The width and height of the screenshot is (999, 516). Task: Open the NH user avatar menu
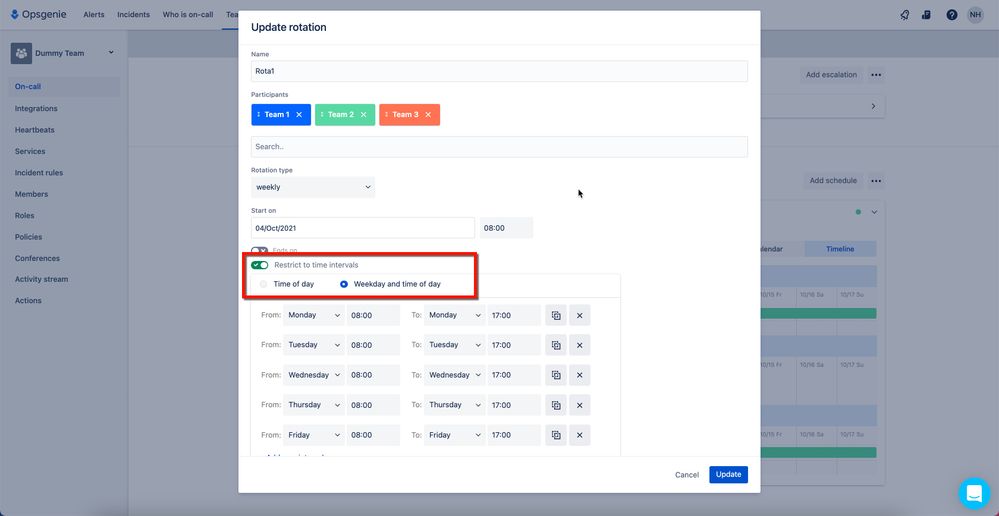click(975, 15)
